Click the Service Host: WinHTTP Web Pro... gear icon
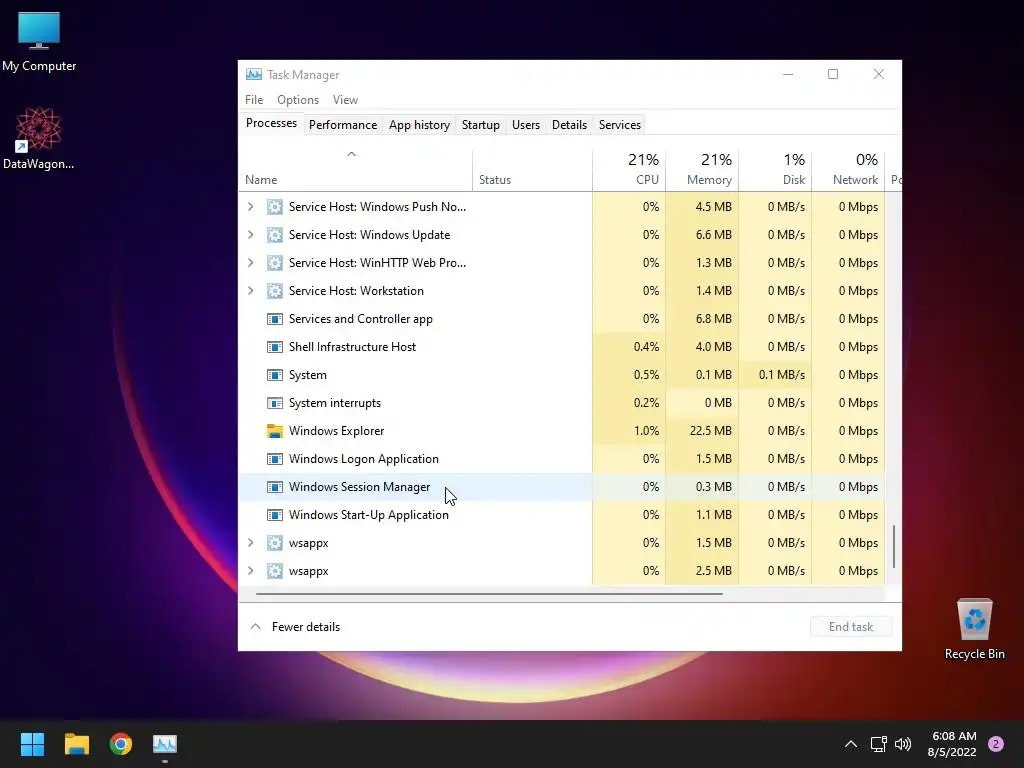1024x768 pixels. pos(275,263)
